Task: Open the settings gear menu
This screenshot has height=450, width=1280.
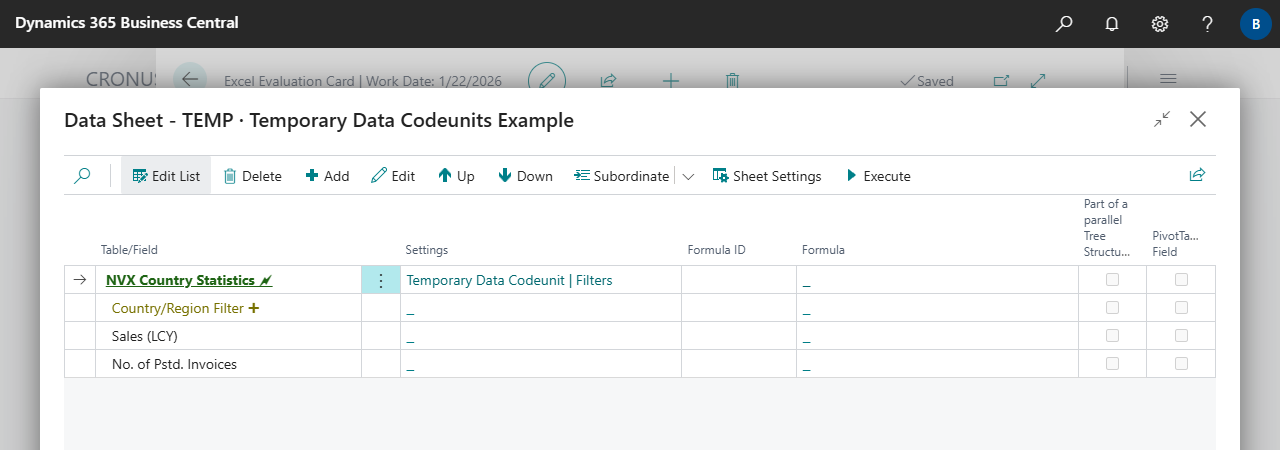Action: pyautogui.click(x=1160, y=23)
